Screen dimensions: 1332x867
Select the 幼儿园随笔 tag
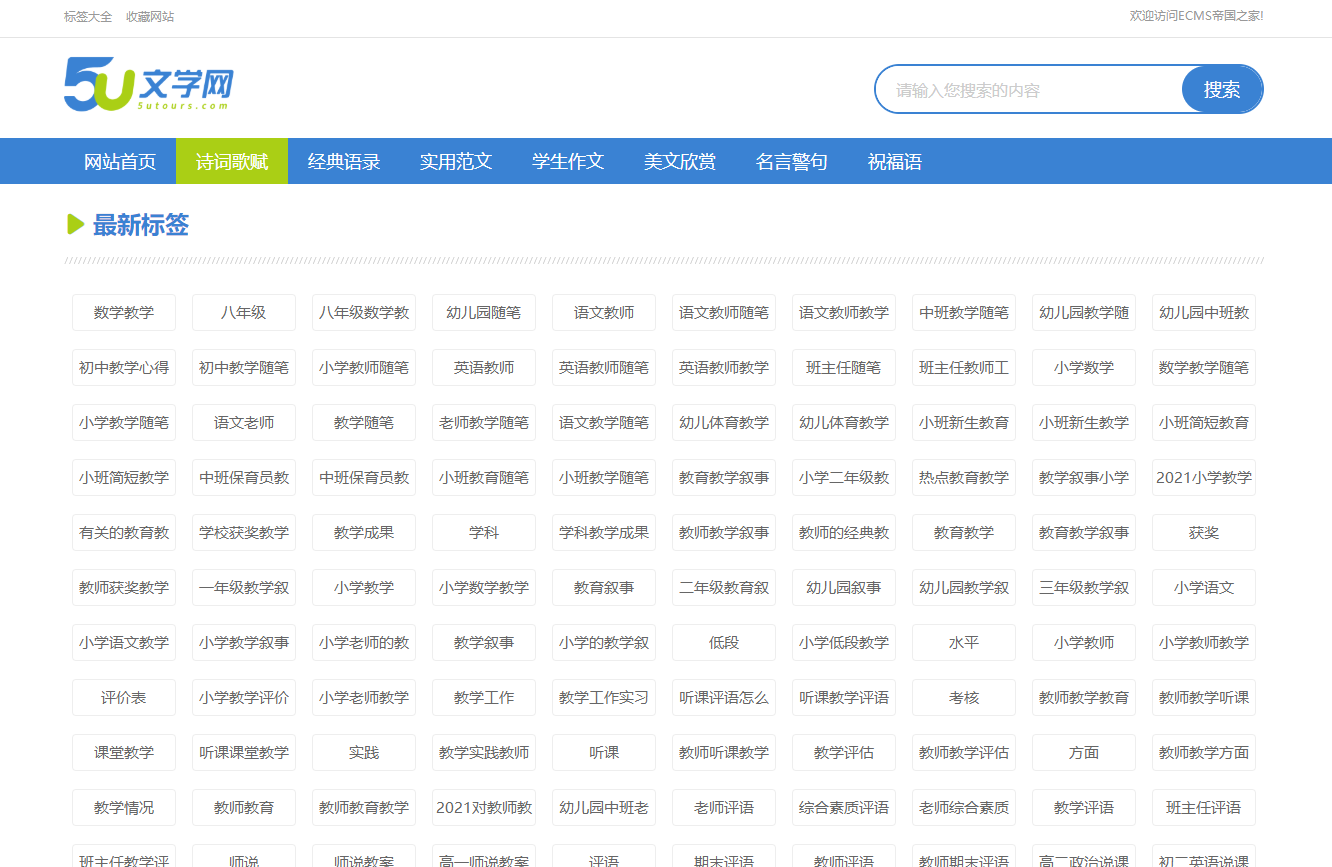(483, 312)
